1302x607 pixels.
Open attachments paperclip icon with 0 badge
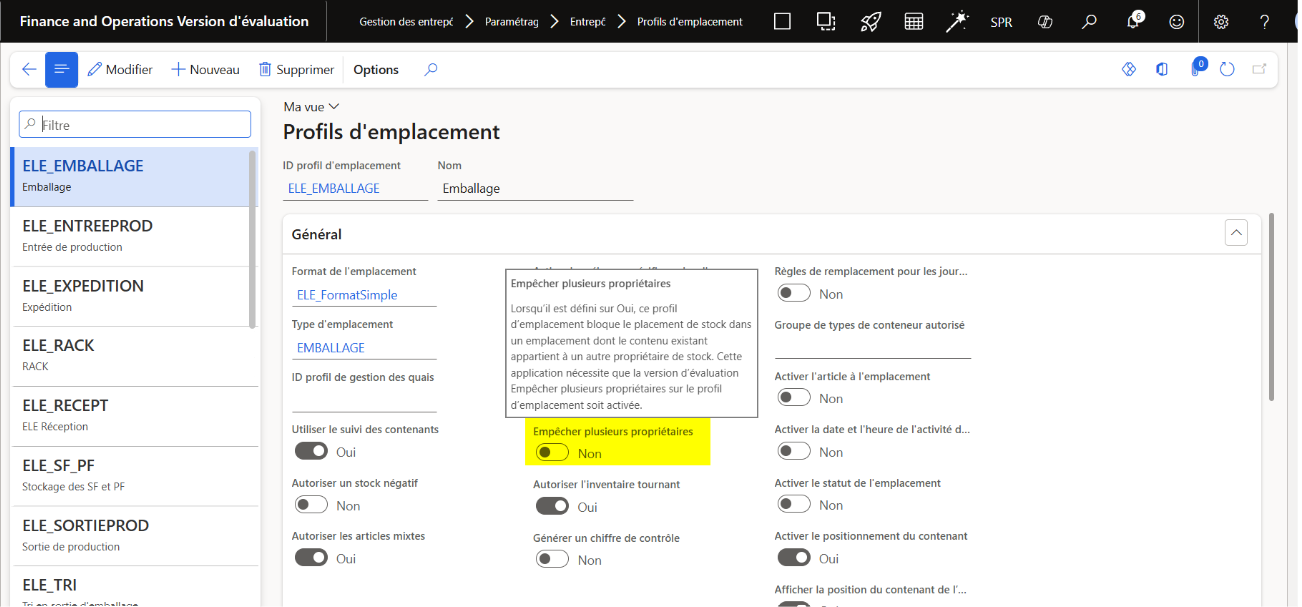click(1196, 69)
